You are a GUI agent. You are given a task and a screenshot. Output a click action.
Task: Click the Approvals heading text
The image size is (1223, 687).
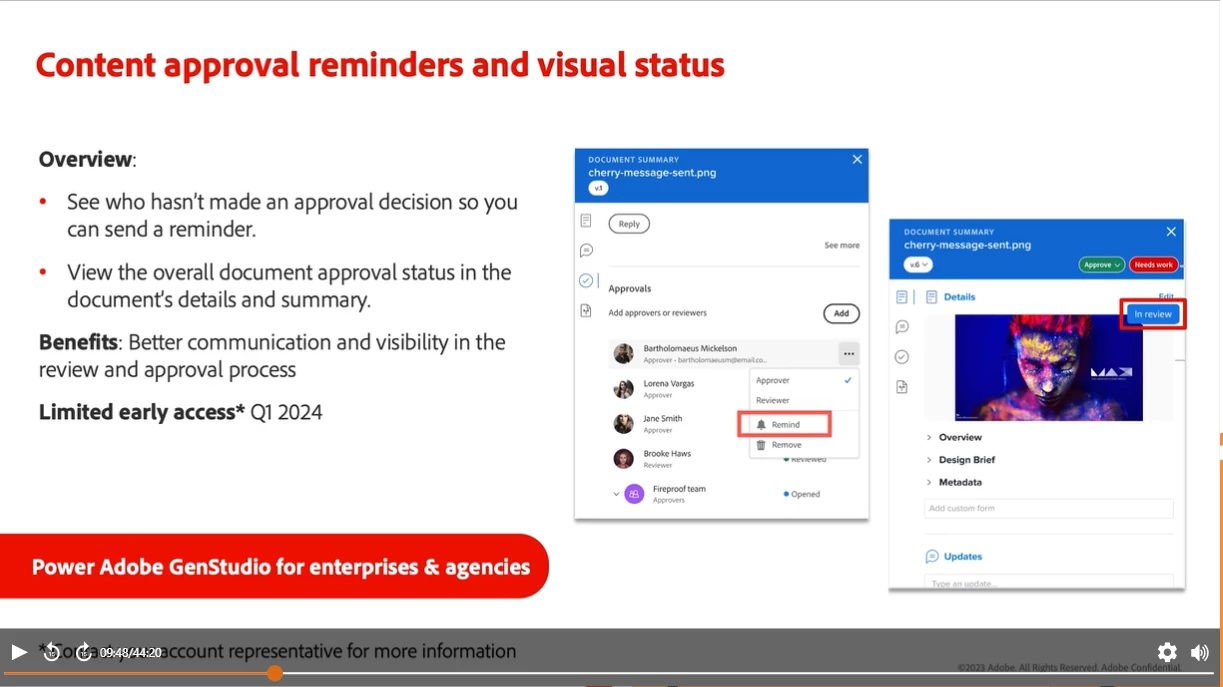pyautogui.click(x=630, y=288)
